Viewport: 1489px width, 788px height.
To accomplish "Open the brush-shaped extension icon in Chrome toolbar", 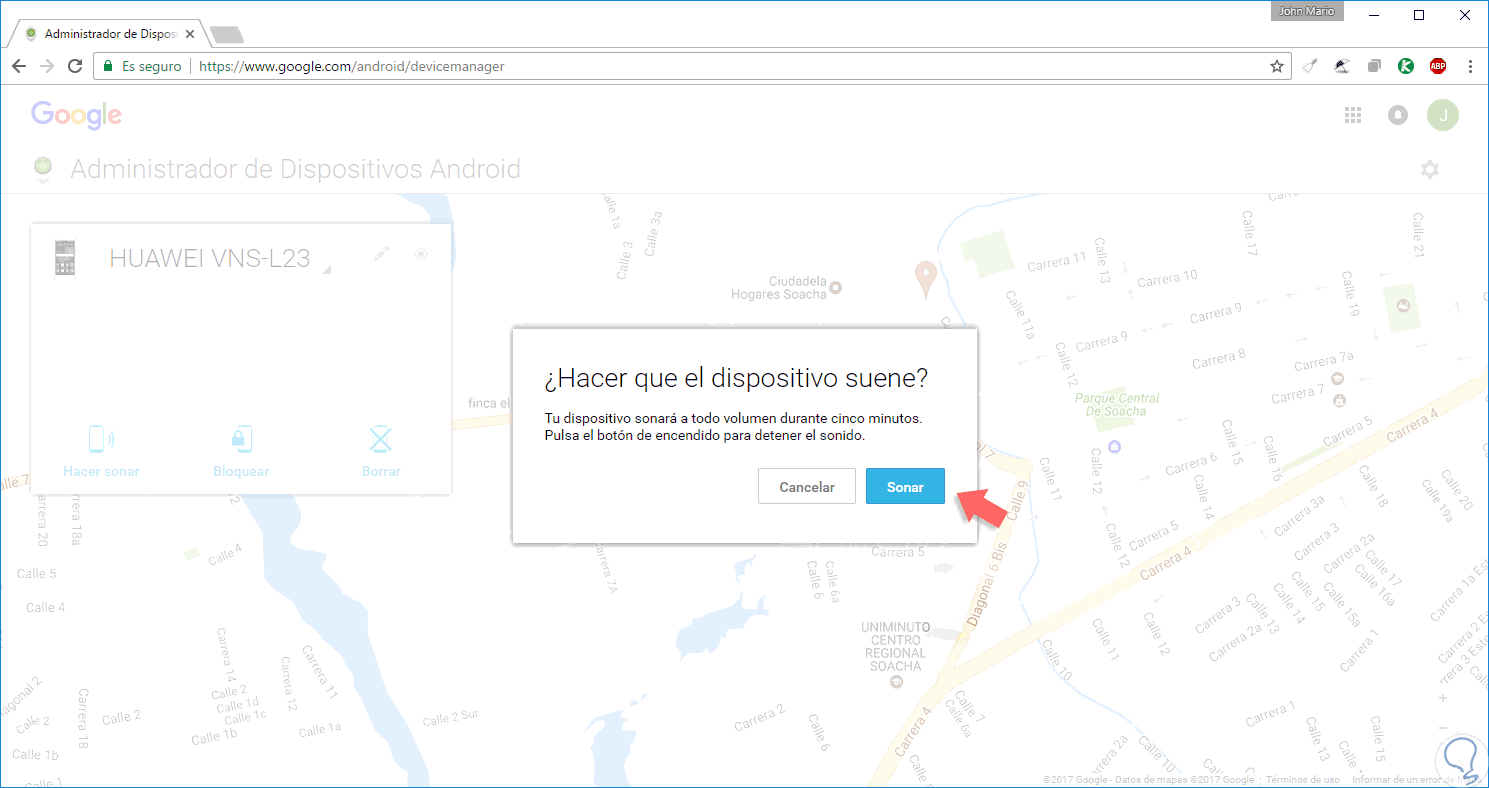I will (1311, 66).
